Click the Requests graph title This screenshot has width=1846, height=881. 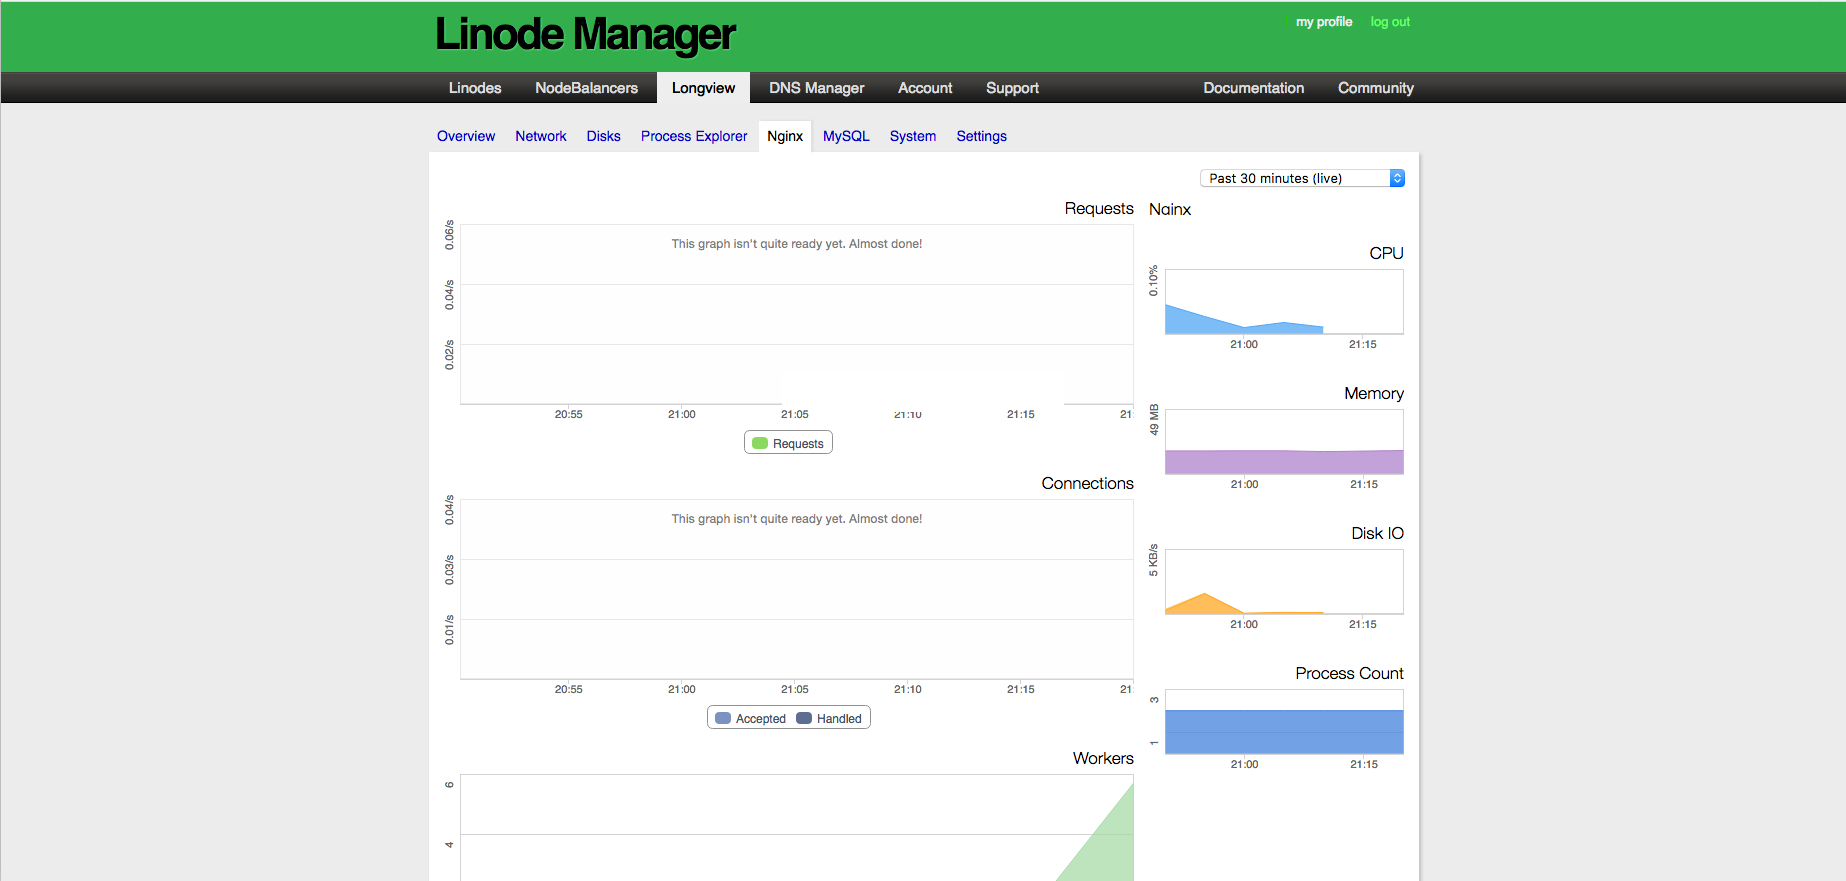click(x=1099, y=208)
